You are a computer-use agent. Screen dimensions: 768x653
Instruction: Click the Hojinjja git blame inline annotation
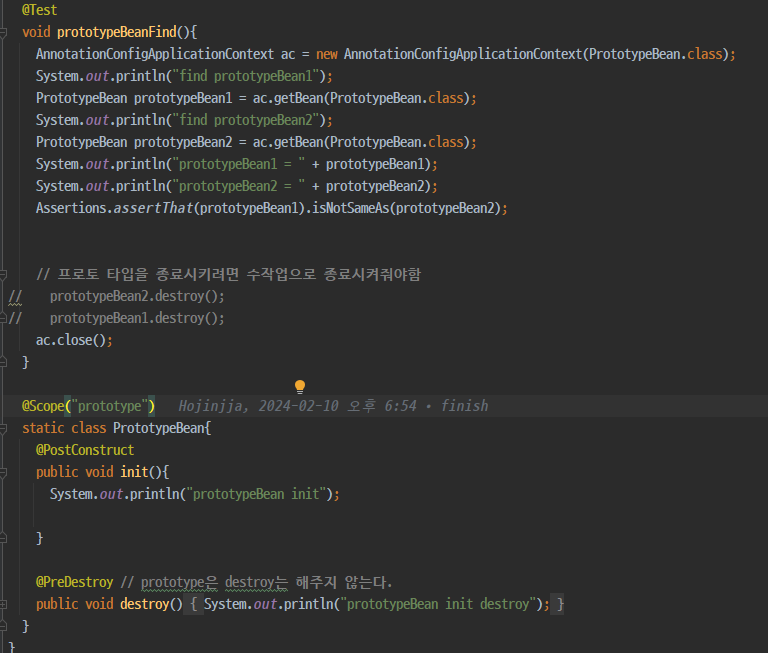[333, 406]
